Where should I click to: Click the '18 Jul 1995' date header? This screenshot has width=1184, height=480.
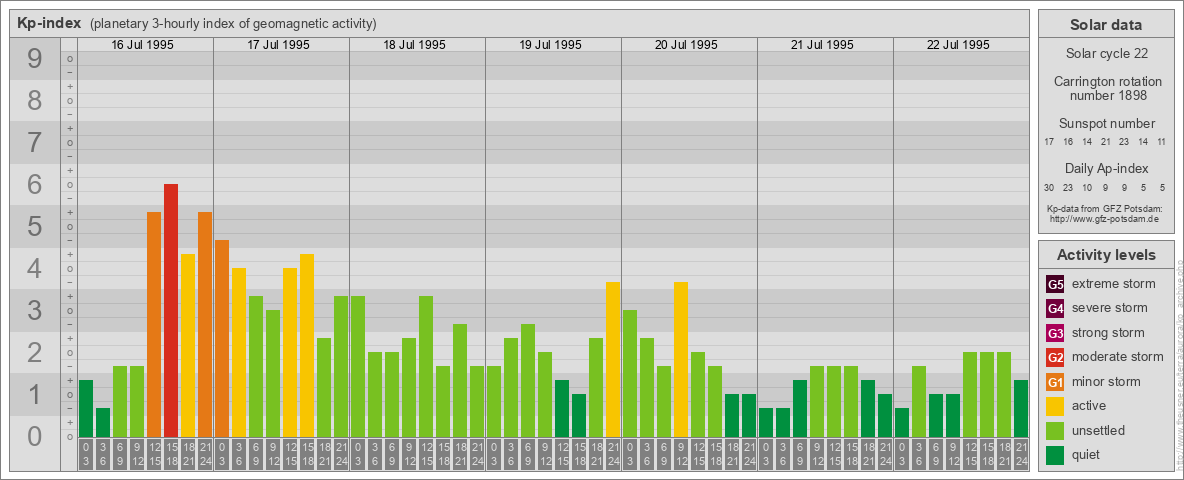[415, 45]
